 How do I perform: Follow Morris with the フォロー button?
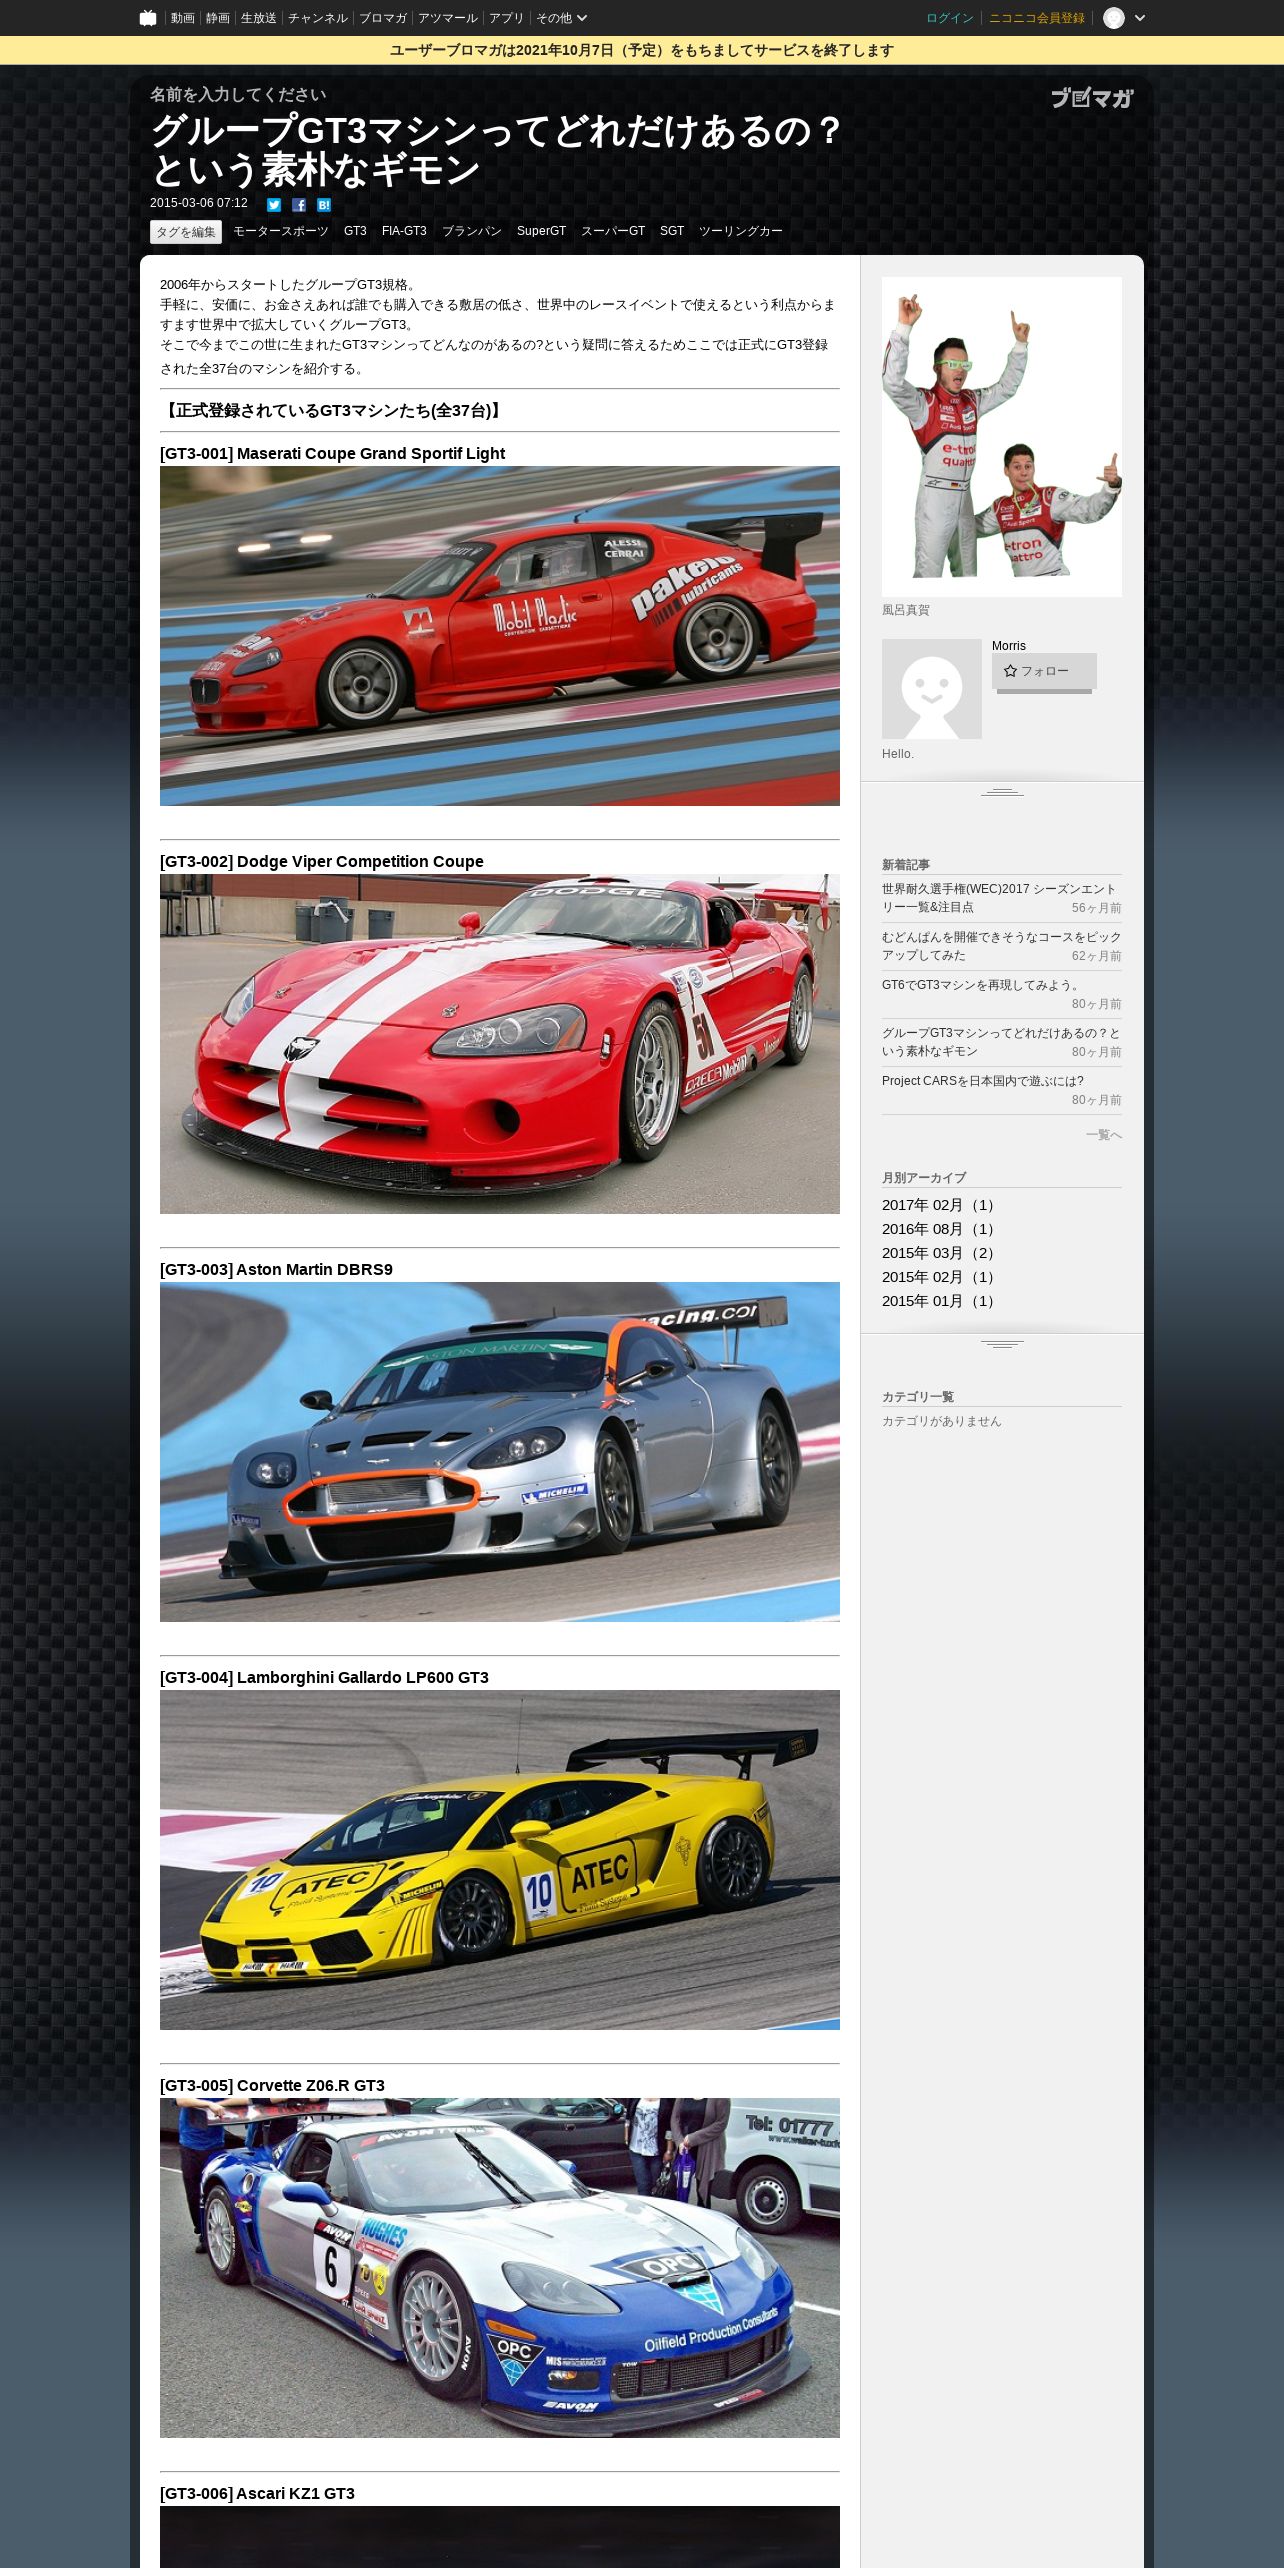[x=1044, y=671]
